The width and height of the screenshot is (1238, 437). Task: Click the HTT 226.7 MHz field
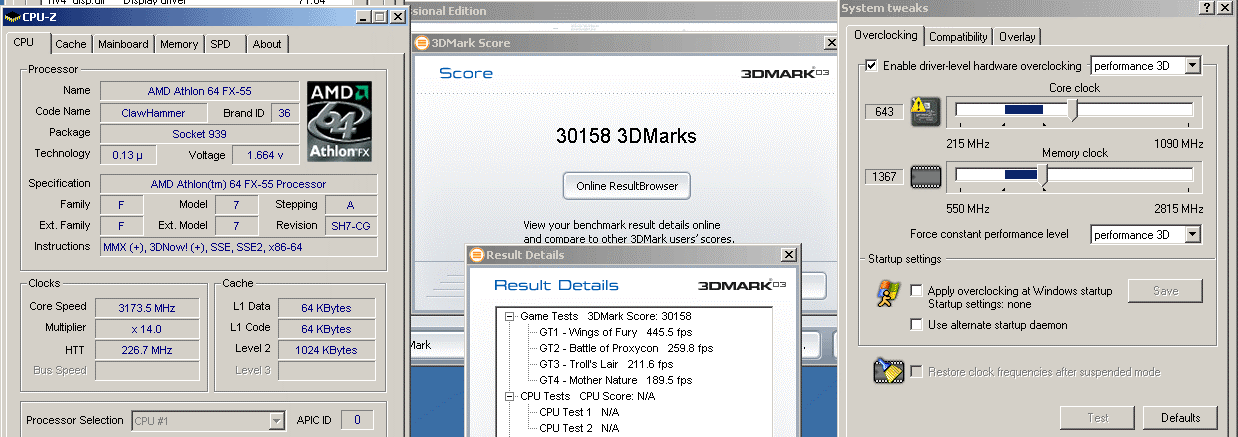pyautogui.click(x=149, y=350)
